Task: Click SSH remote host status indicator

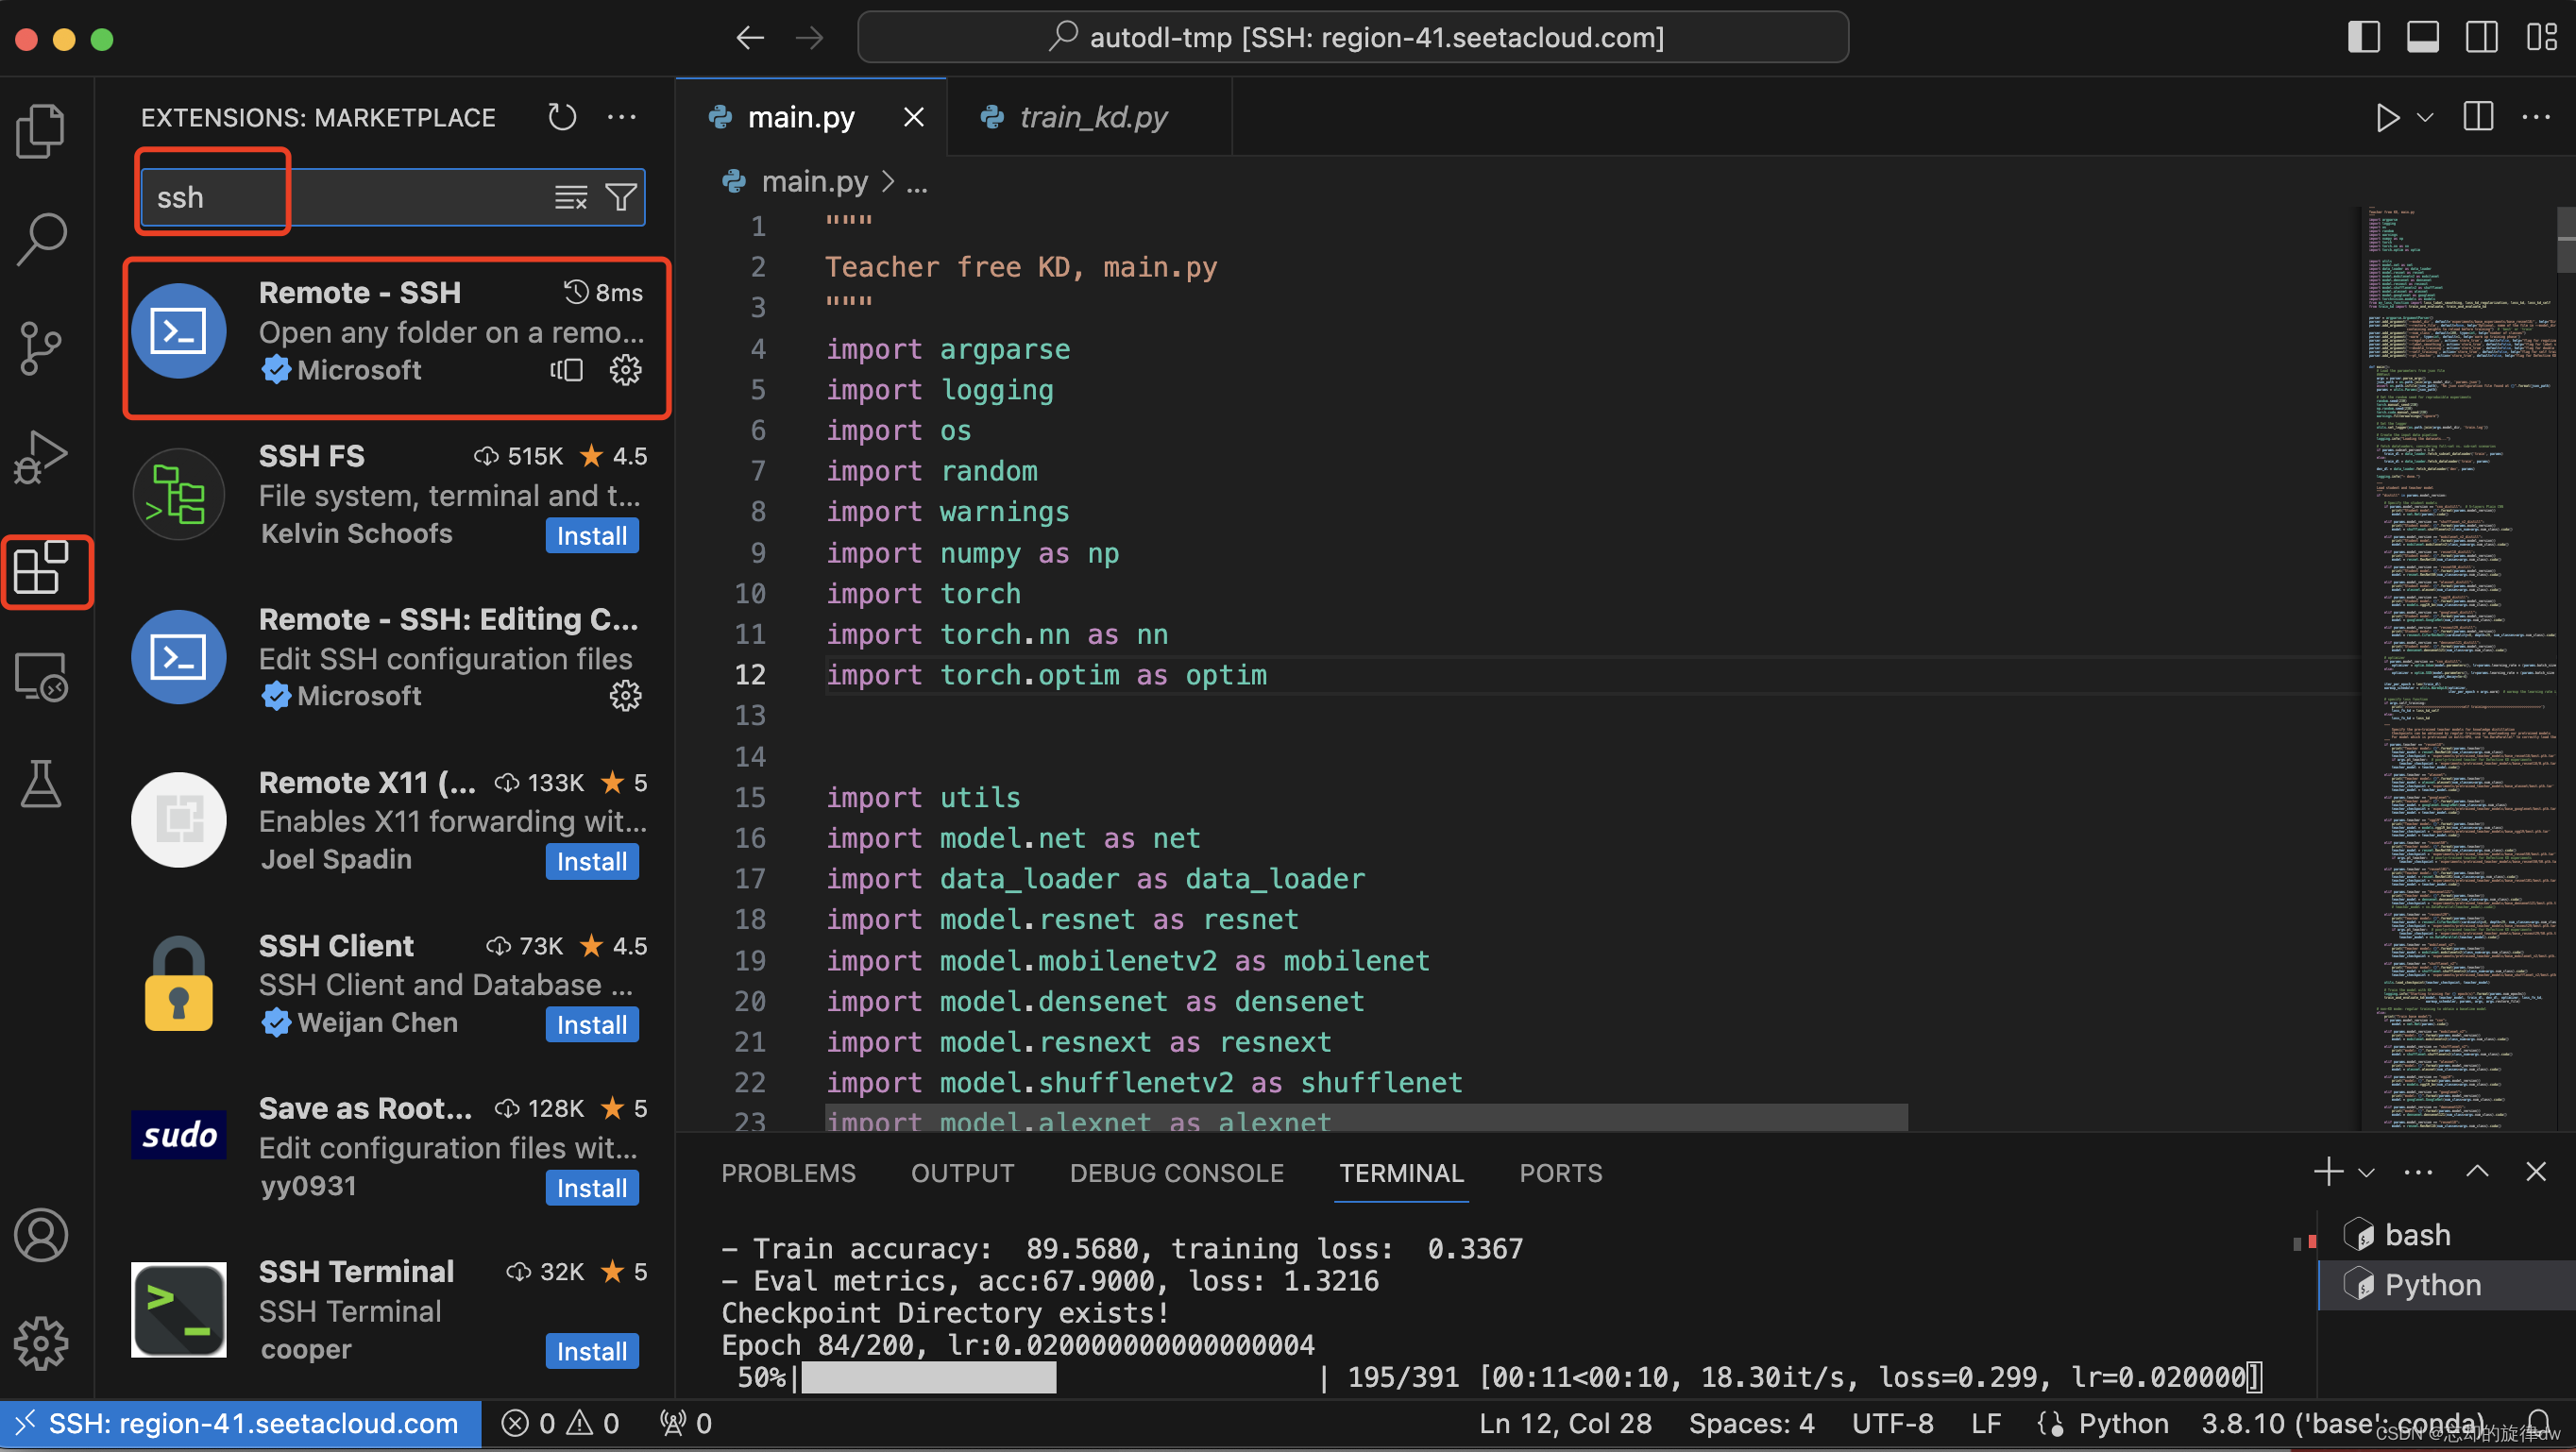Action: tap(241, 1423)
